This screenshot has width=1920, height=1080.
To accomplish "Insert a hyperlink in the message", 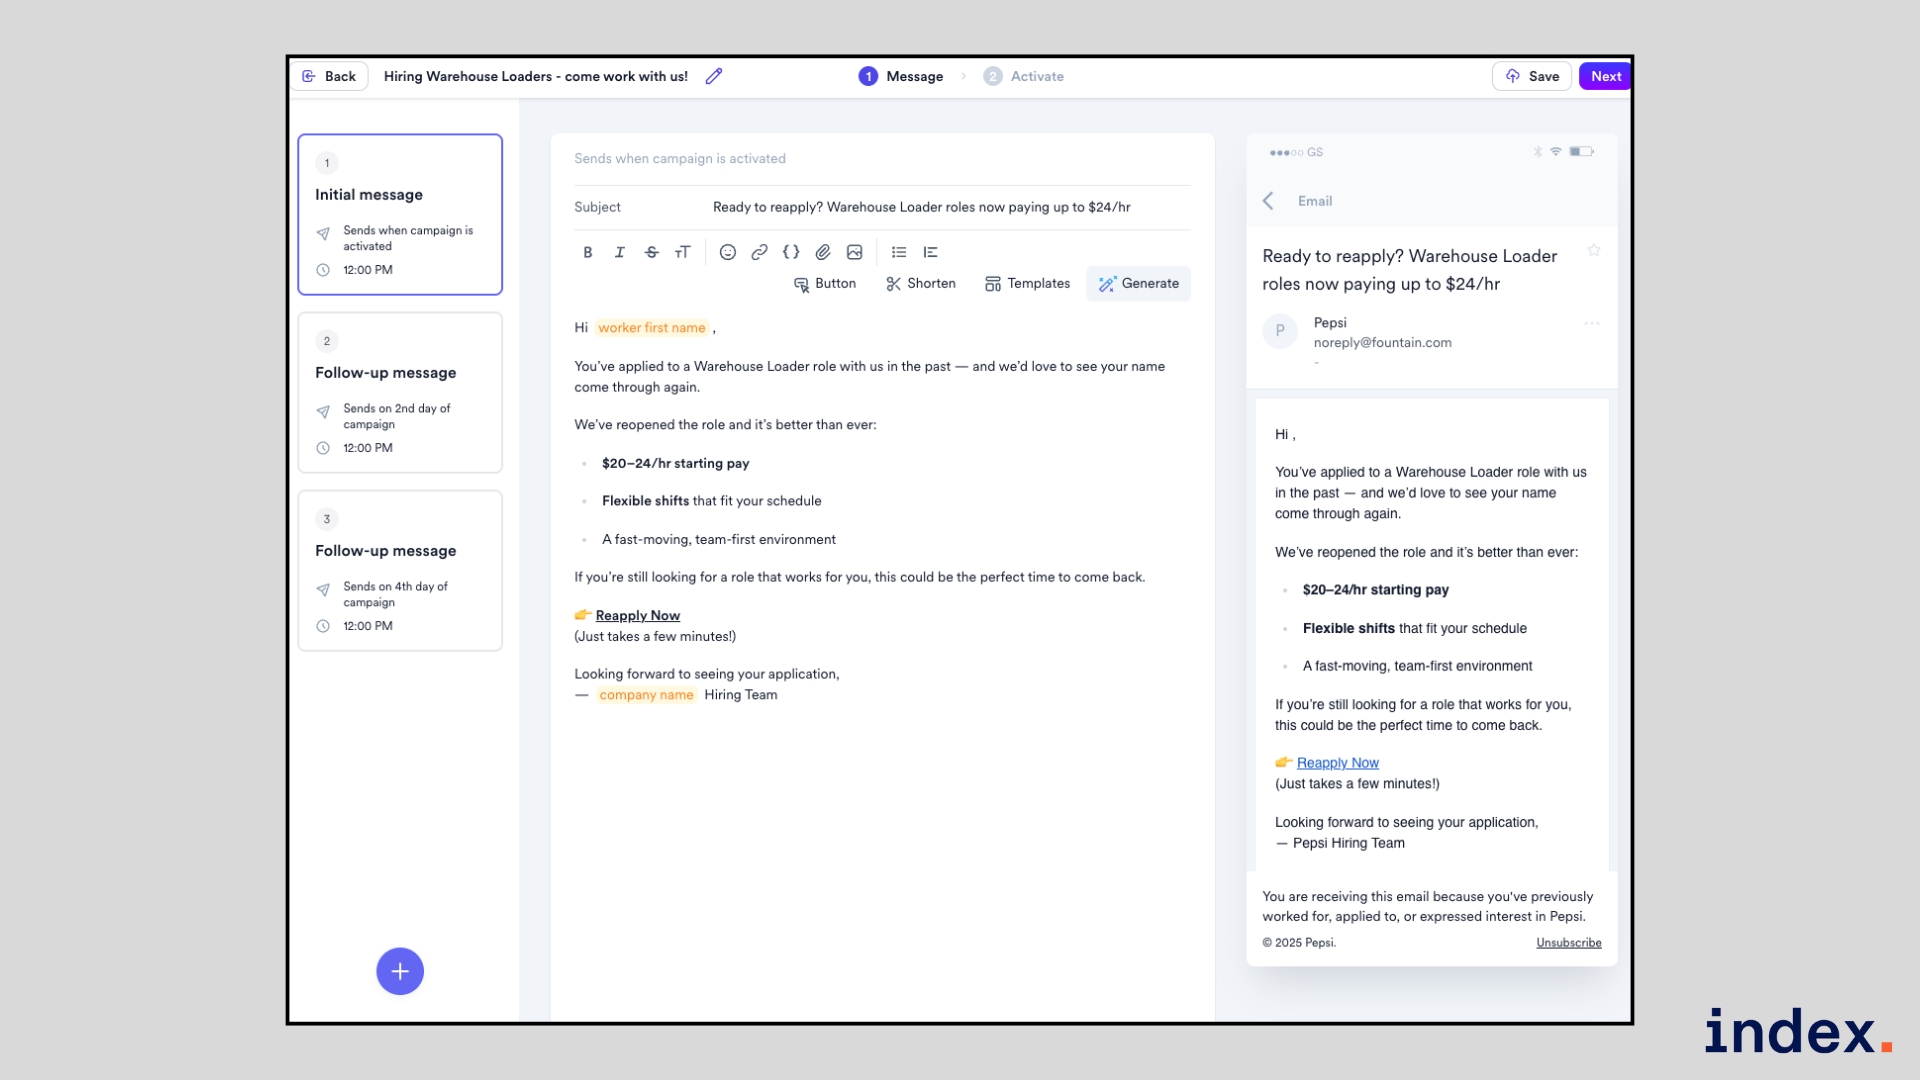I will [x=759, y=252].
